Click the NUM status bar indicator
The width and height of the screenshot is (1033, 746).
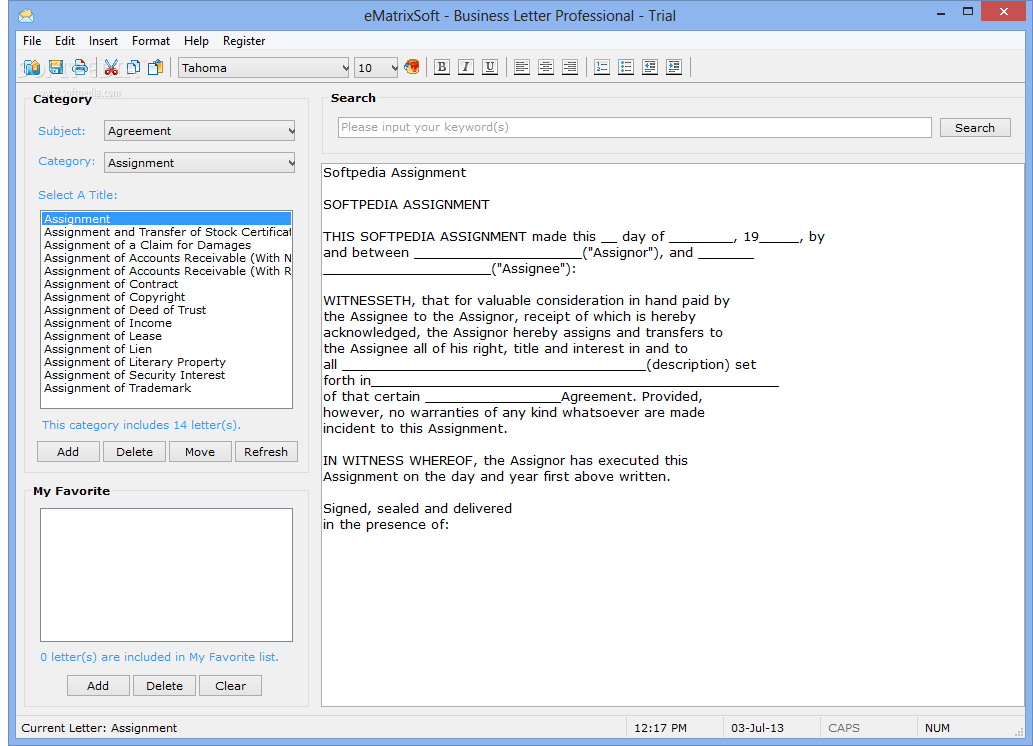pos(937,728)
